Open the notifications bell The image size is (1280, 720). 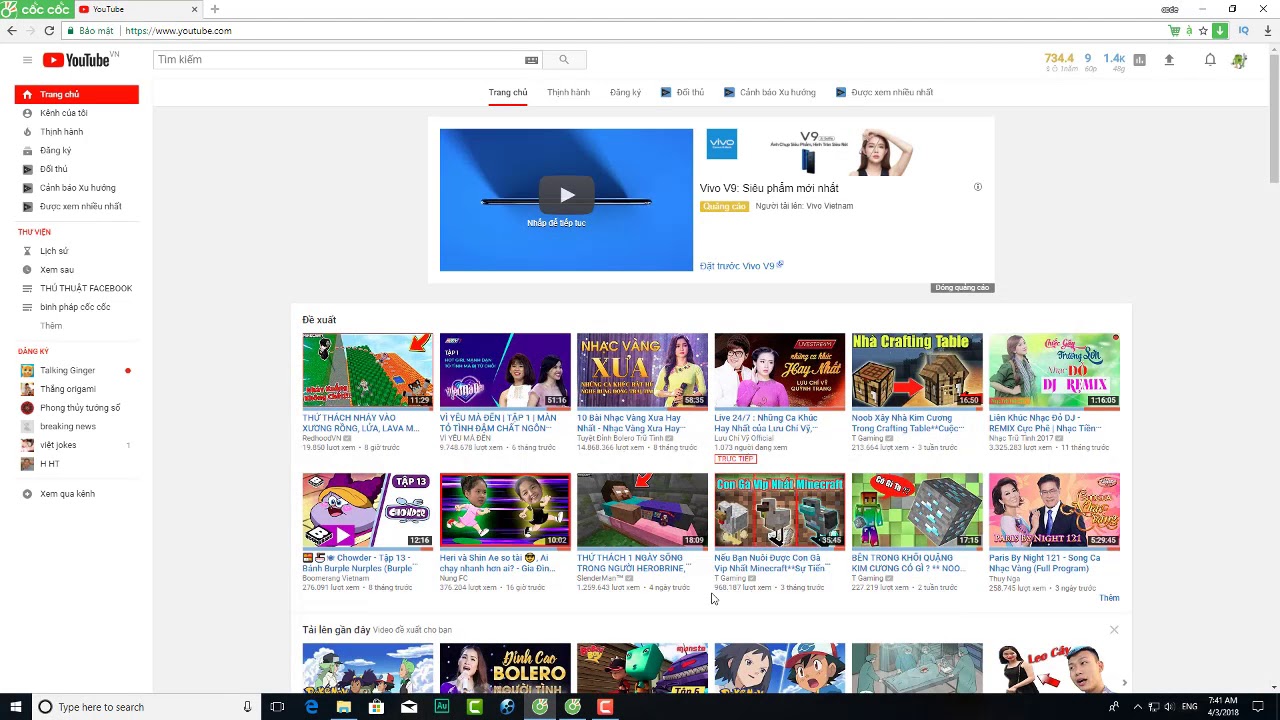click(1210, 60)
